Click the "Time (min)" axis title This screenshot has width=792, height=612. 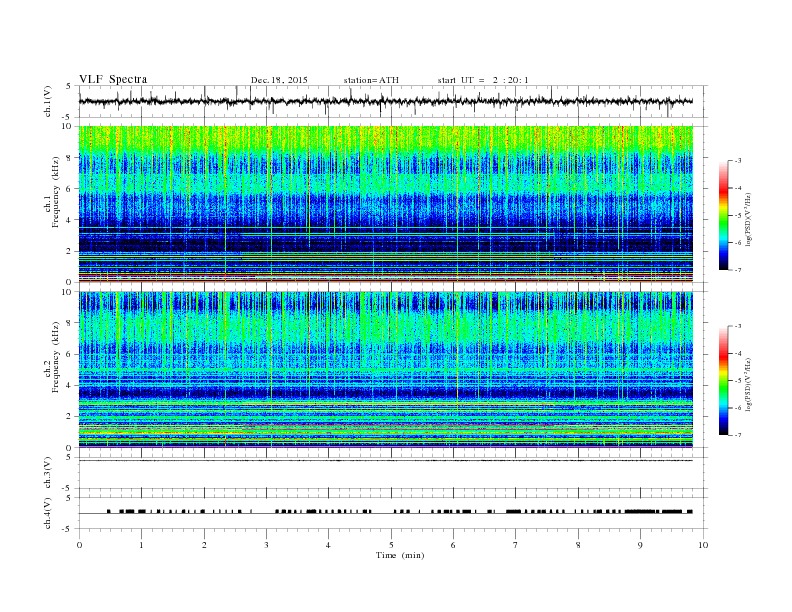(400, 555)
